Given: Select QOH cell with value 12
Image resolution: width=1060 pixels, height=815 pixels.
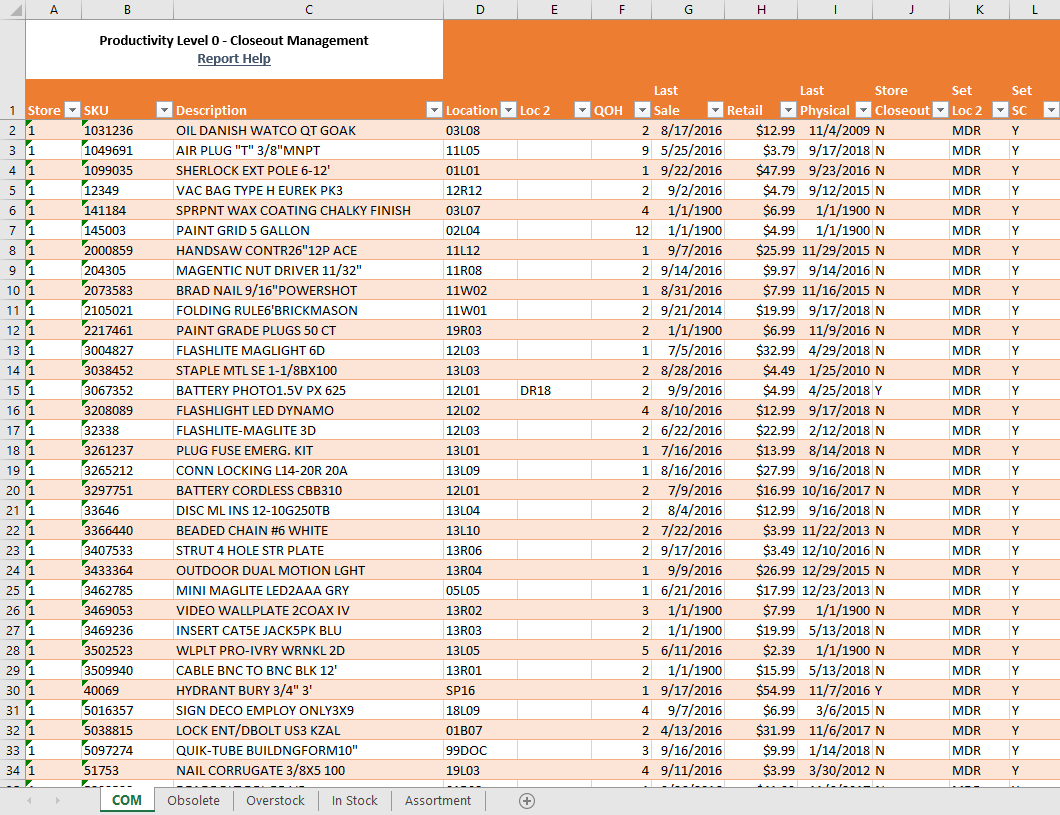Looking at the screenshot, I should (x=621, y=230).
